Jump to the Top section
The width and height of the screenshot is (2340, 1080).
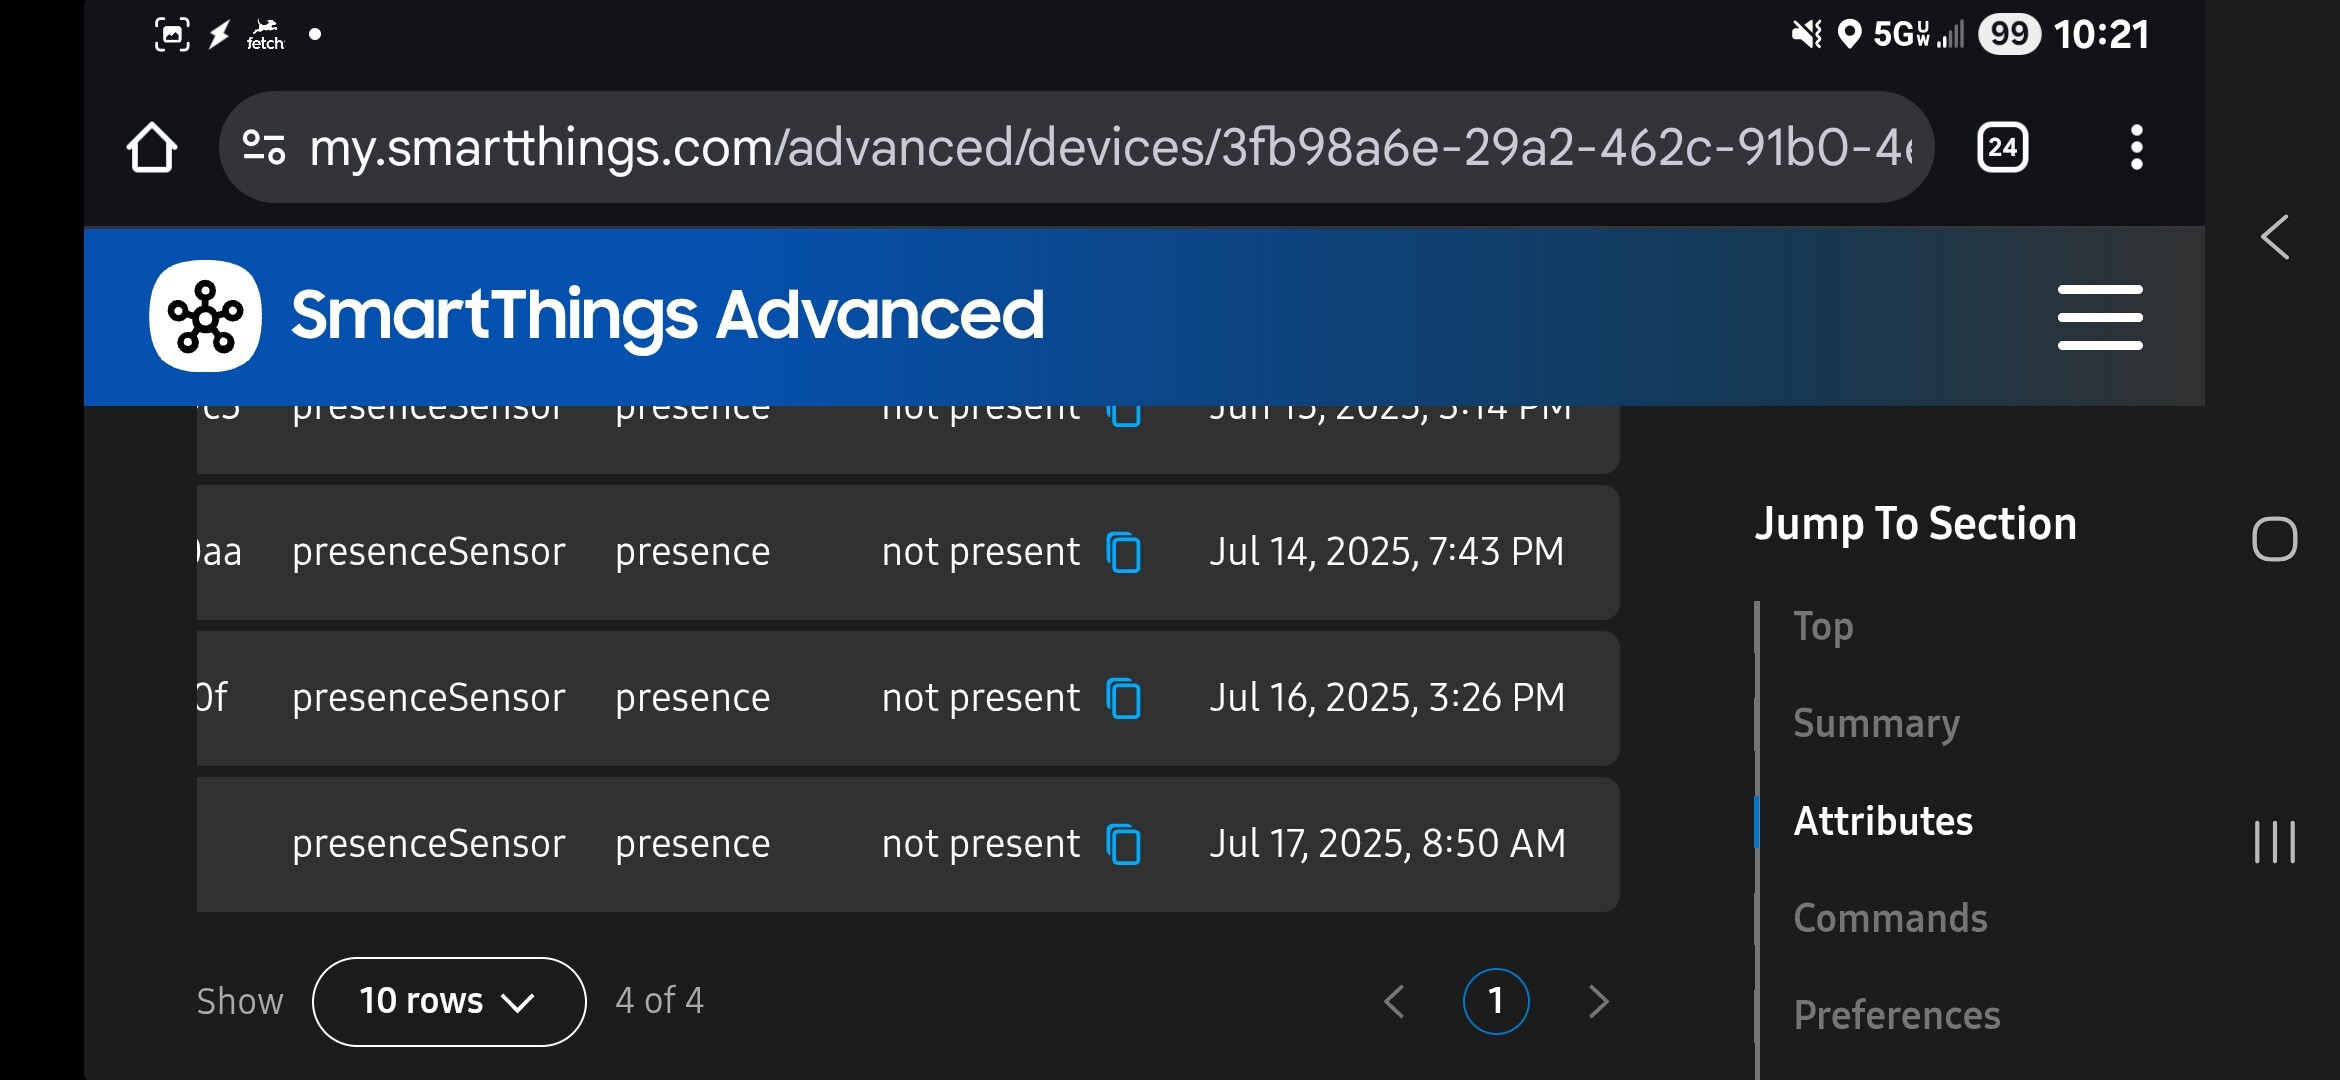[x=1823, y=627]
